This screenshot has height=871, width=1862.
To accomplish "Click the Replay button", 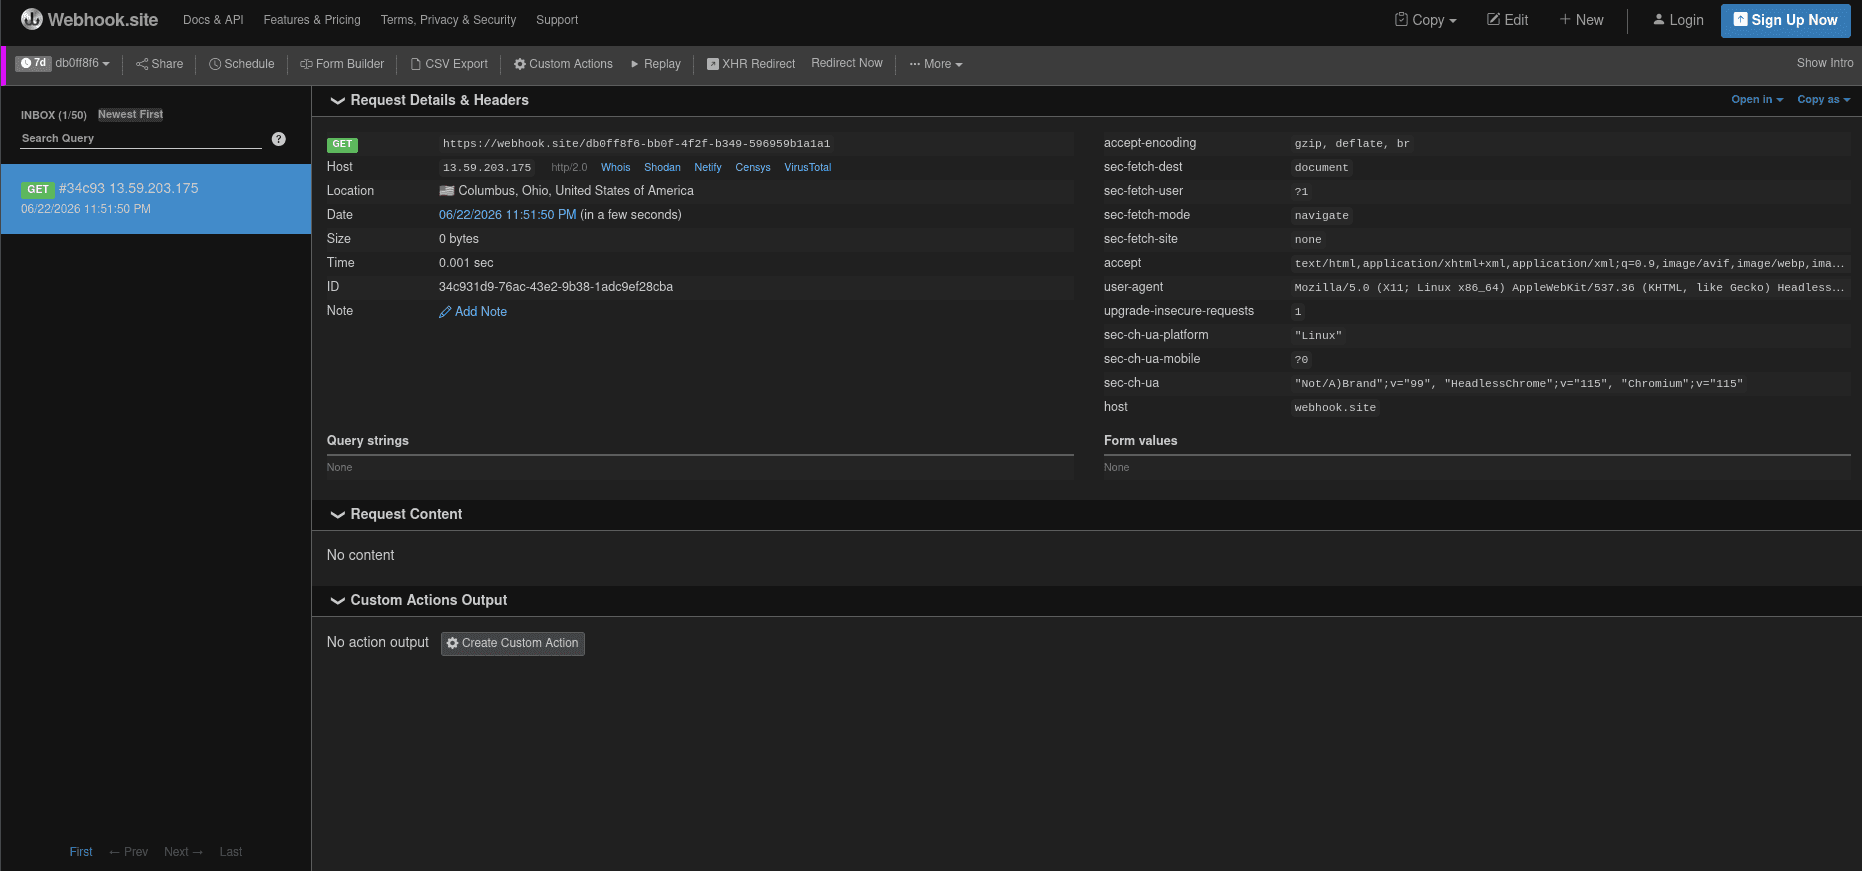I will [656, 64].
